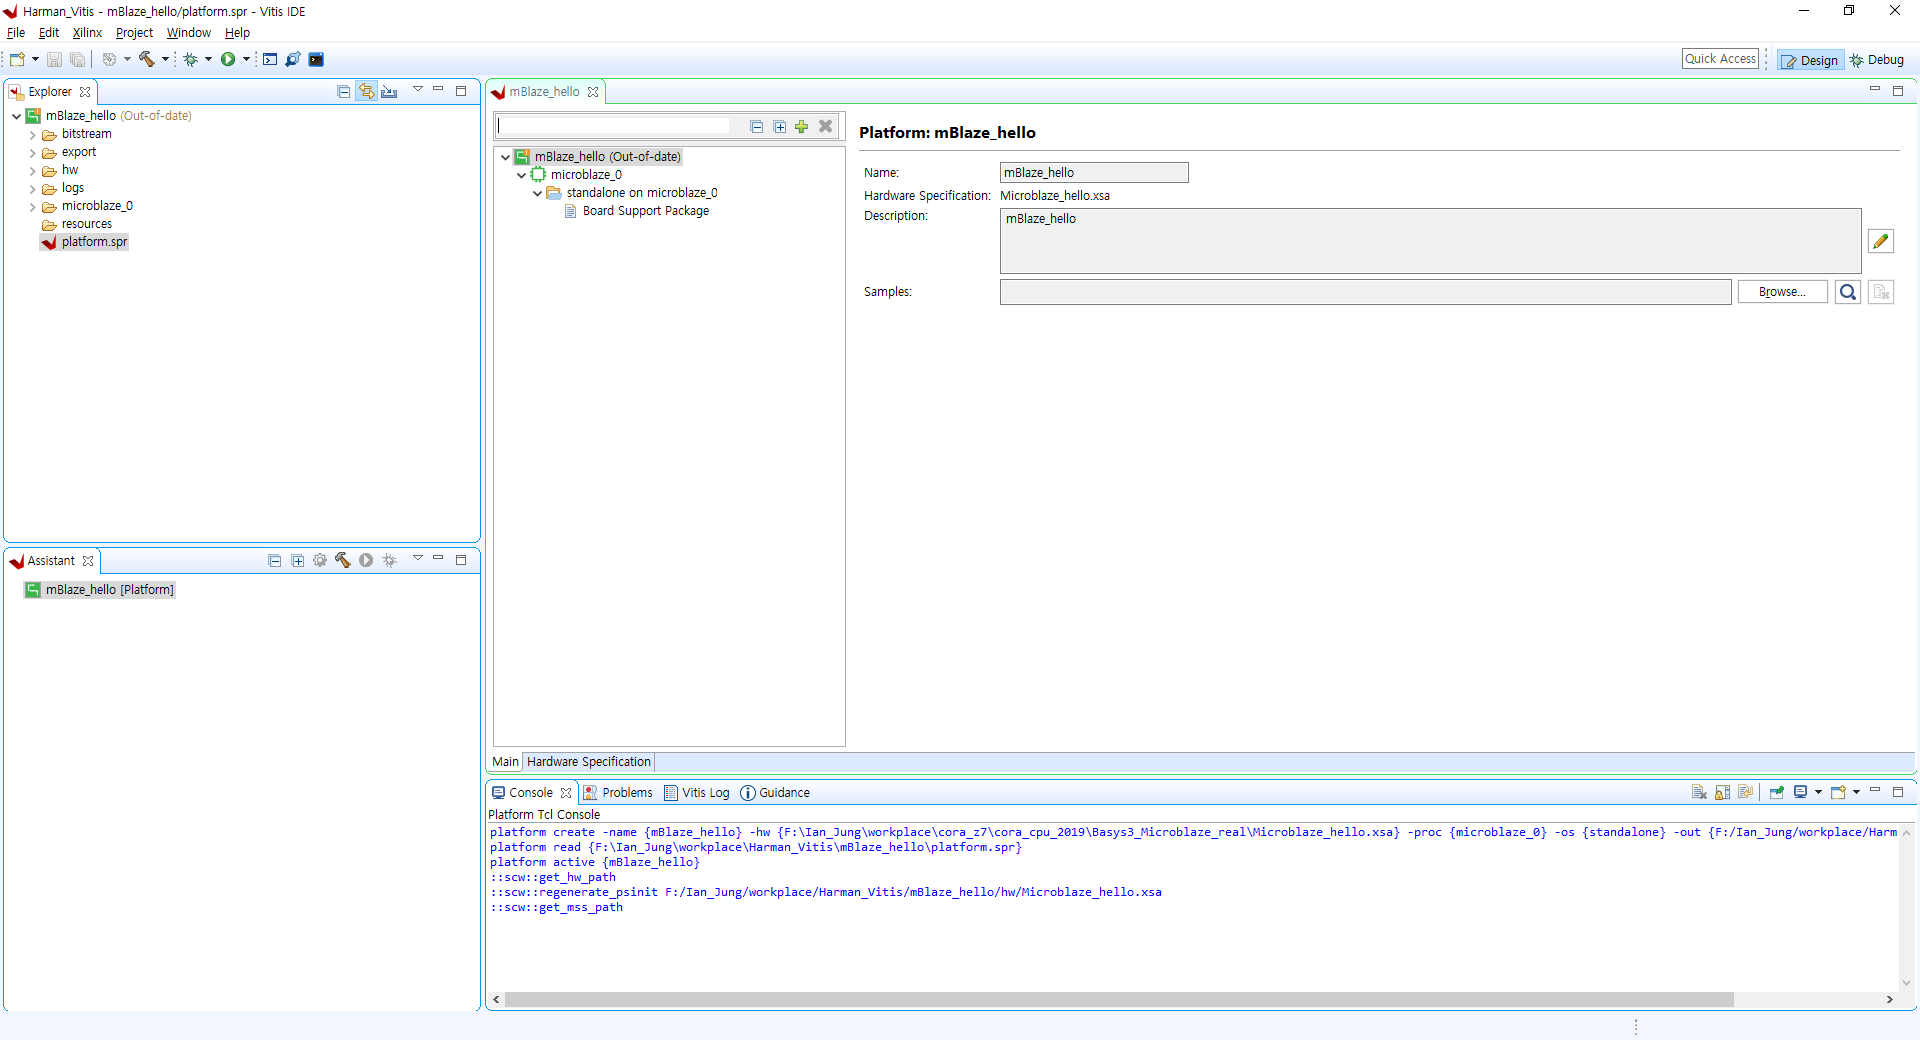Open the Debug dropdown arrow
1920x1040 pixels.
[208, 60]
